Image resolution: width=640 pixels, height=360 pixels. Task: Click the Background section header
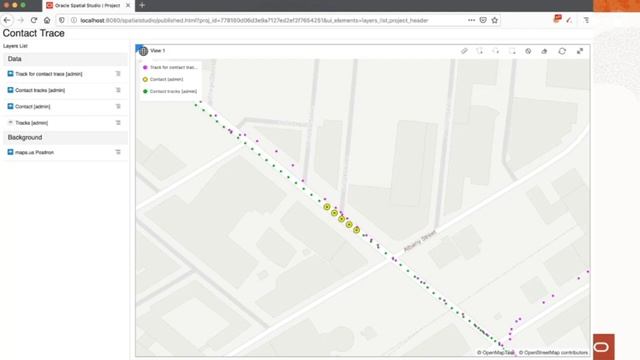click(65, 138)
